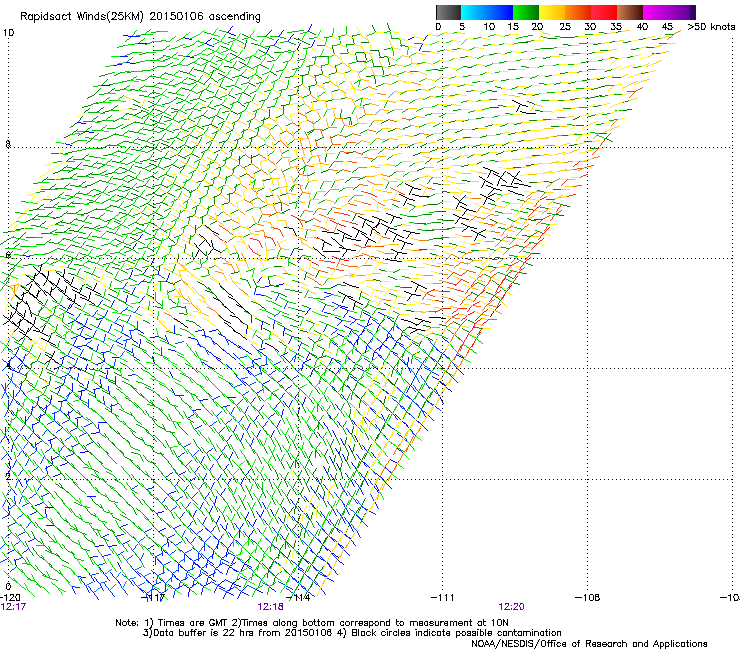Click the "NOAA/NESDIS/Office of Research and Applications" credit
The width and height of the screenshot is (740, 650).
tap(589, 644)
